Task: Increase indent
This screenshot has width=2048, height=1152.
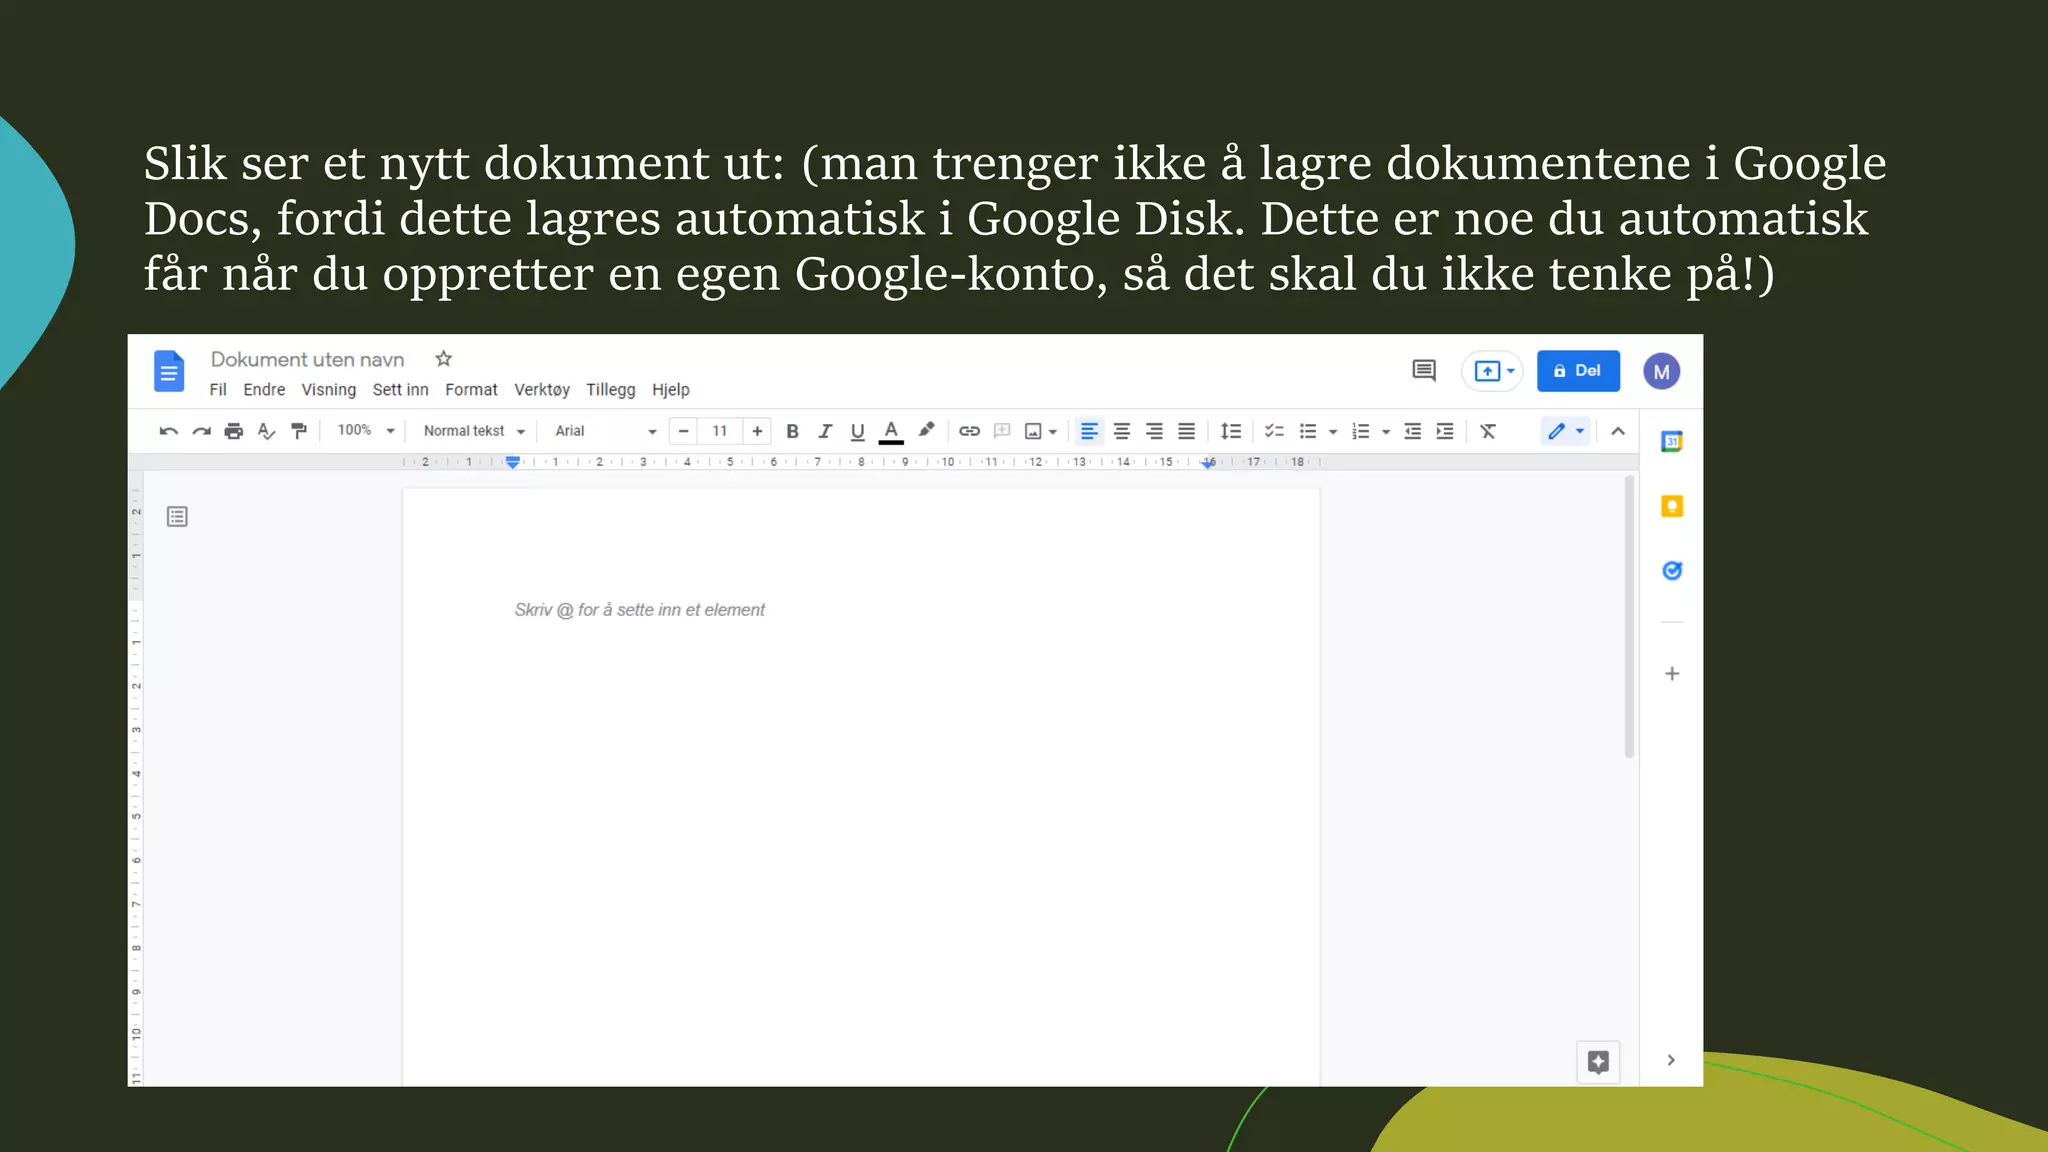Action: coord(1445,431)
